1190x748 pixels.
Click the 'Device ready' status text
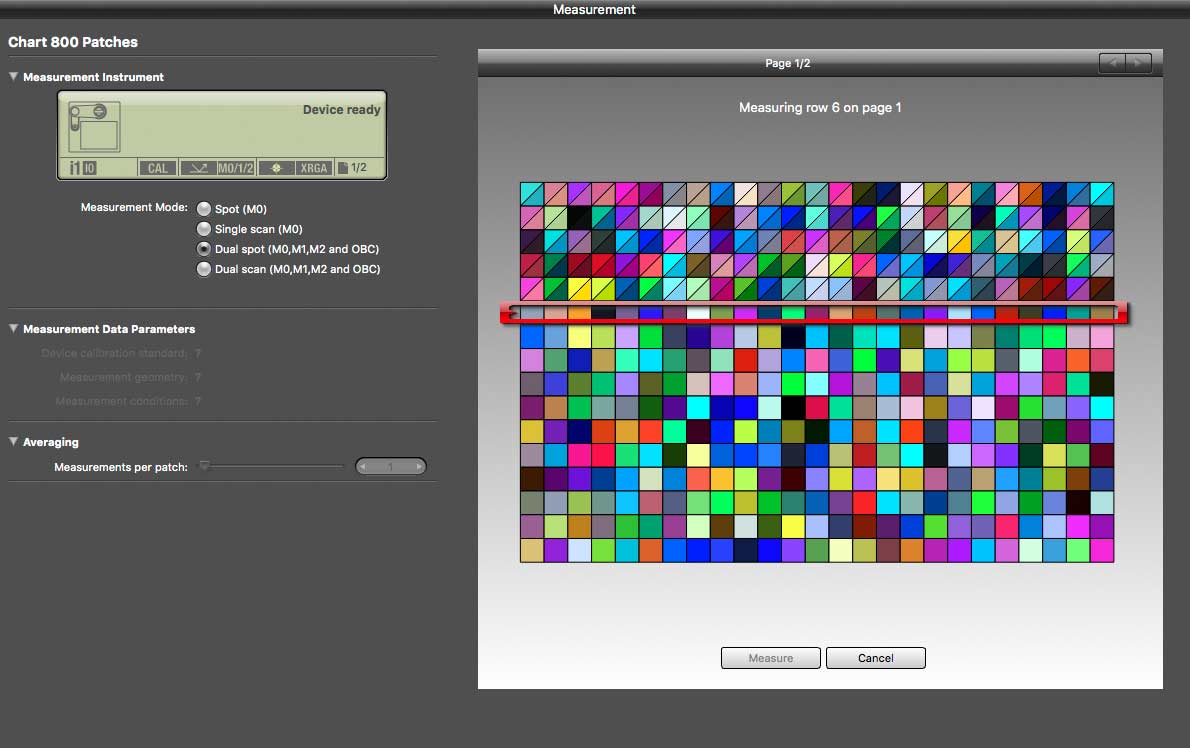click(342, 109)
